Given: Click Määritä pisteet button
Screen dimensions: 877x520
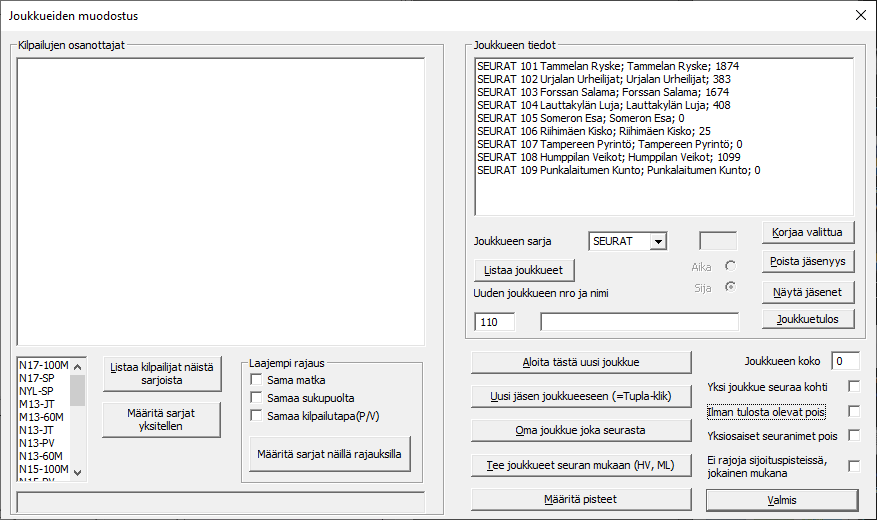Looking at the screenshot, I should (x=580, y=499).
